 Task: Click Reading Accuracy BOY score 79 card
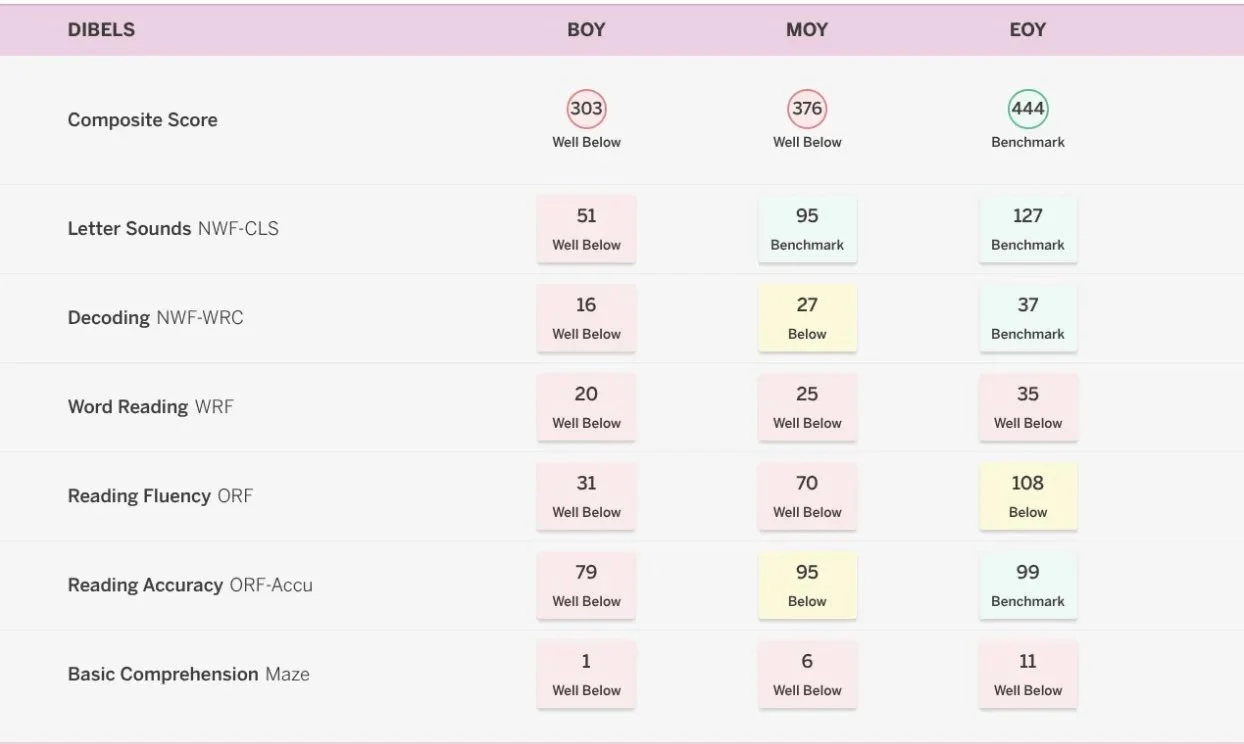[x=586, y=585]
